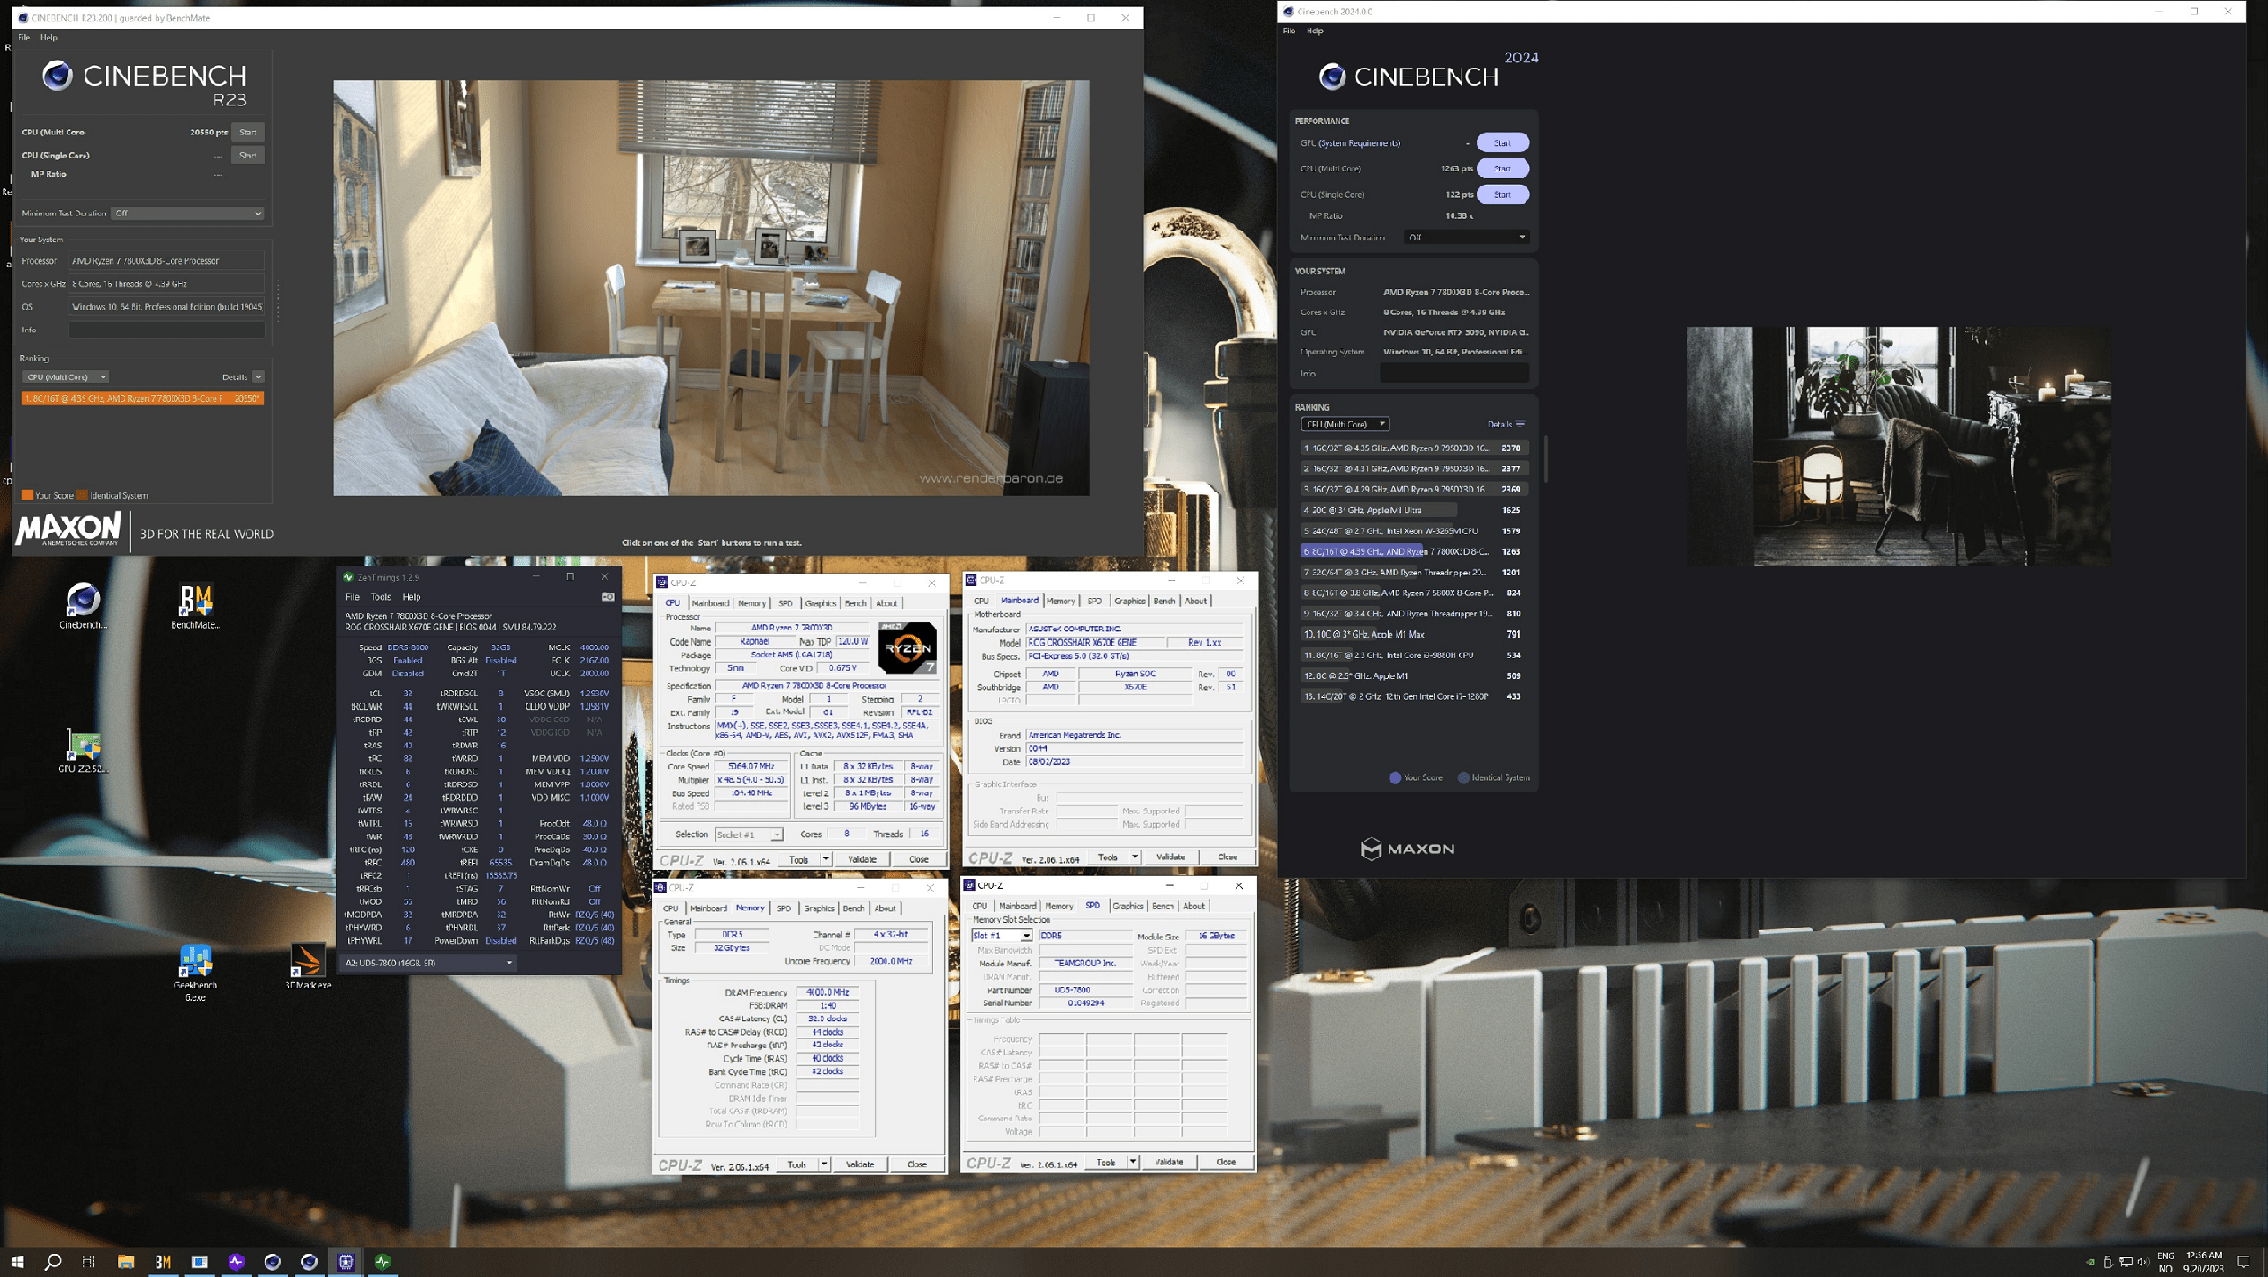The height and width of the screenshot is (1277, 2268).
Task: Open Help menu in Cinebench R23
Action: click(49, 37)
